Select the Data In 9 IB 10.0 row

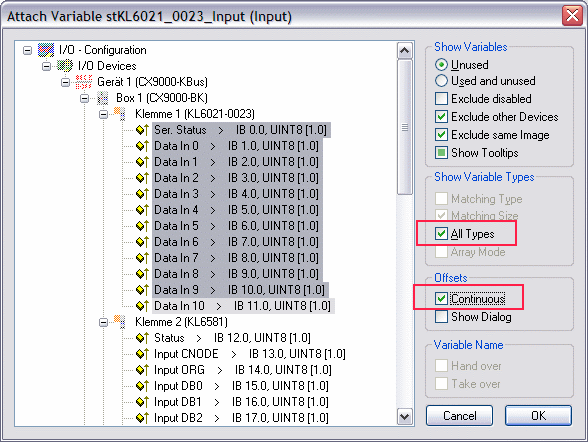click(x=240, y=290)
